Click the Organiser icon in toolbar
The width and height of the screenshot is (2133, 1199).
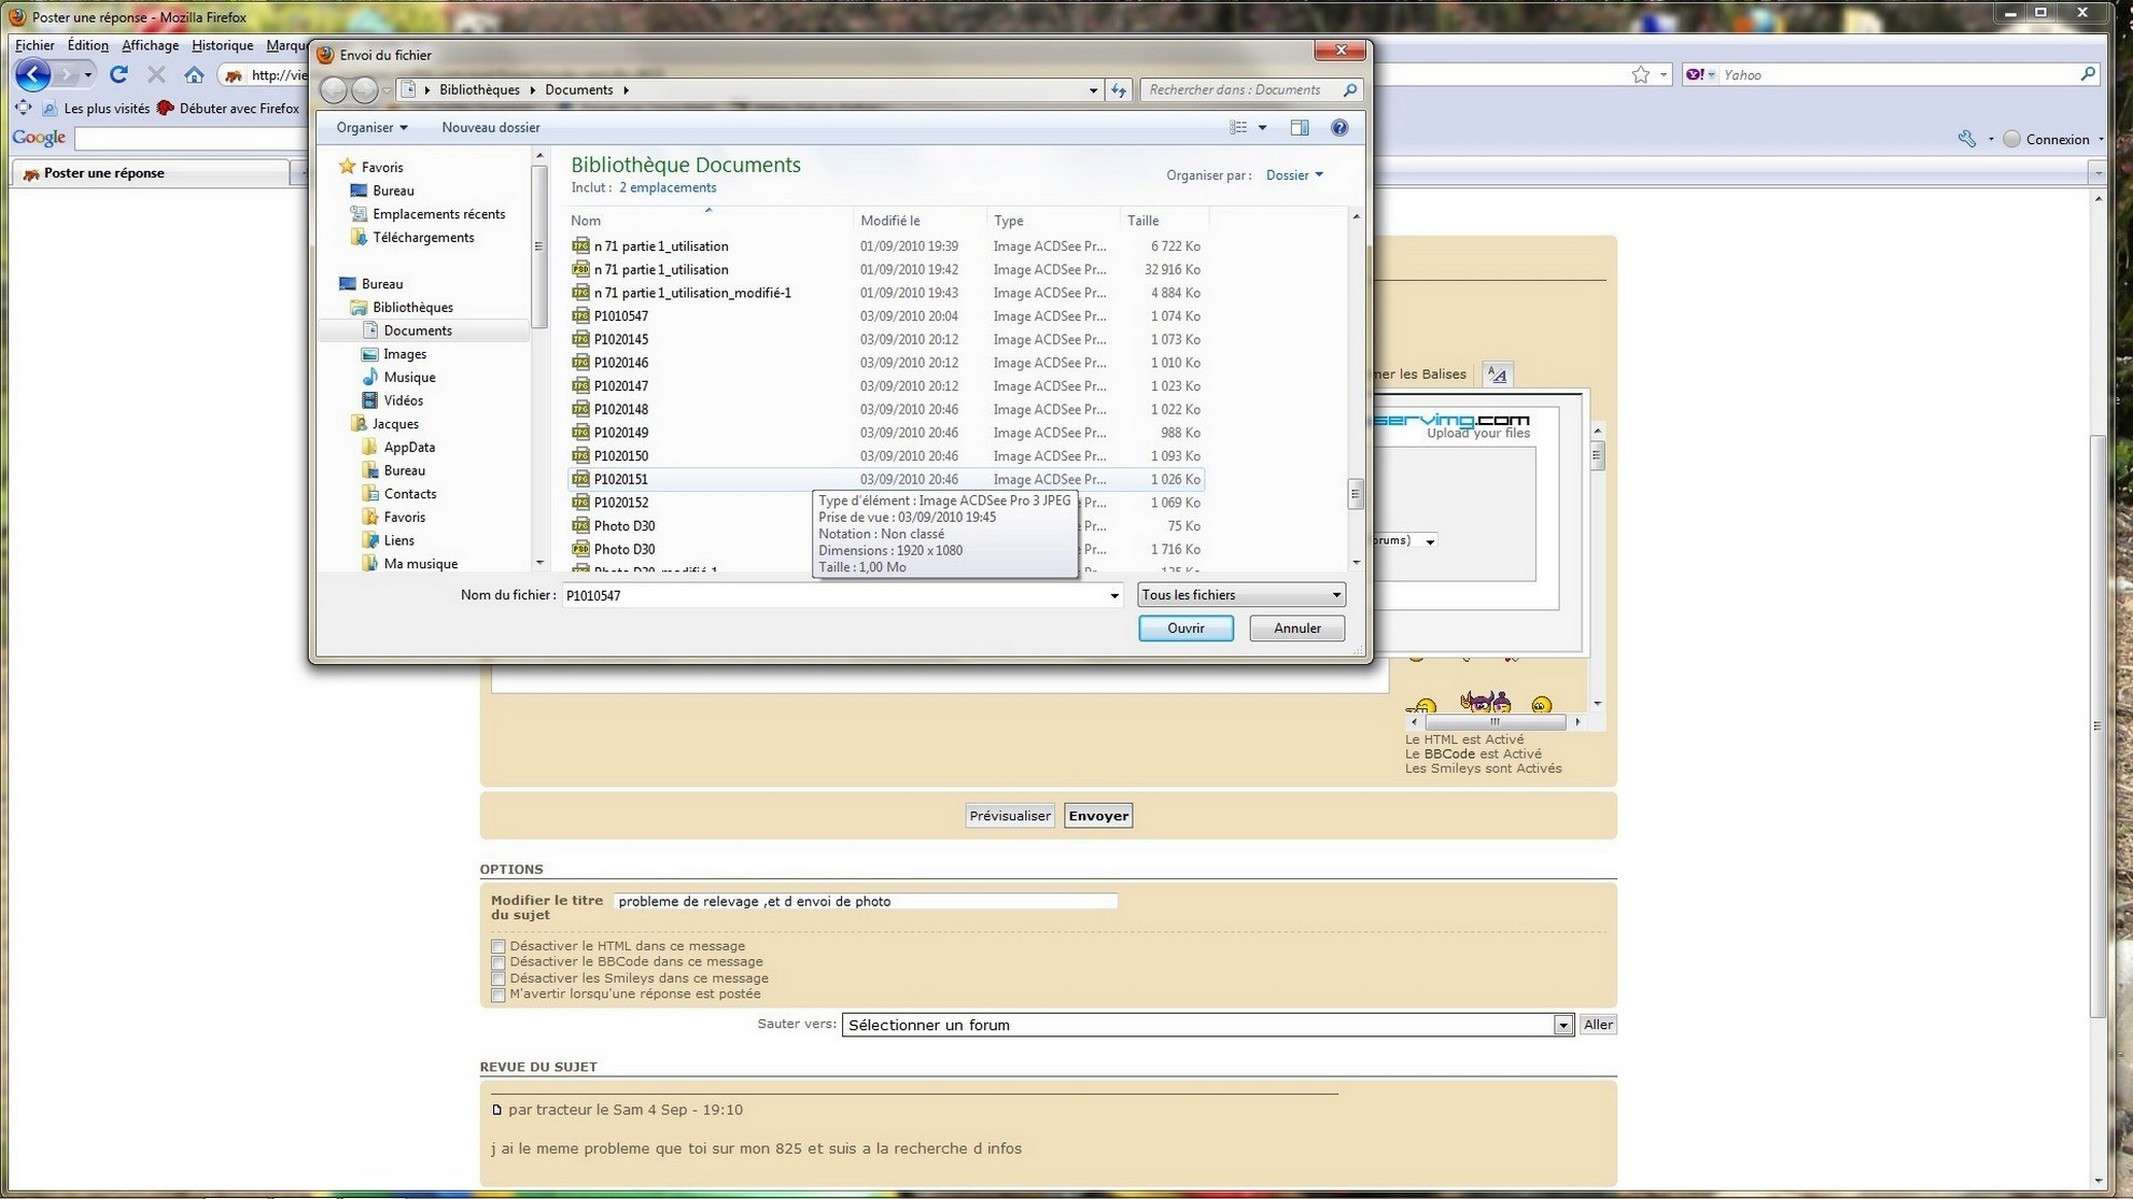coord(369,128)
